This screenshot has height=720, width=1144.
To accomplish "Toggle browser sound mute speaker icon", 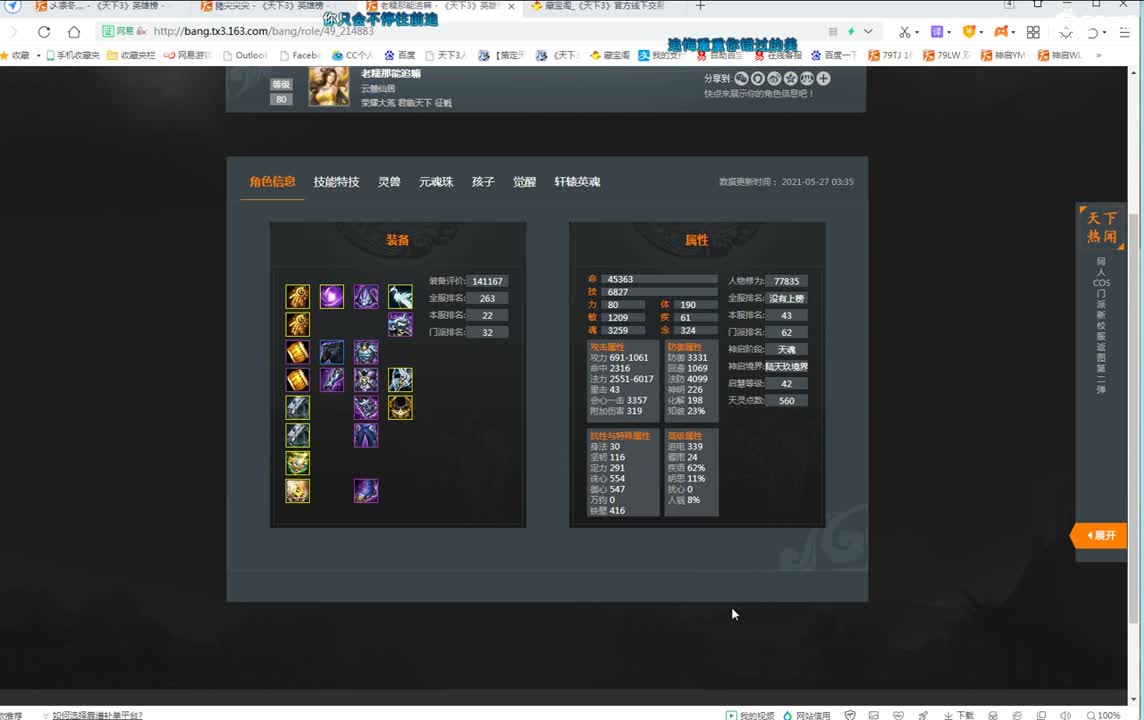I will click(x=1065, y=715).
